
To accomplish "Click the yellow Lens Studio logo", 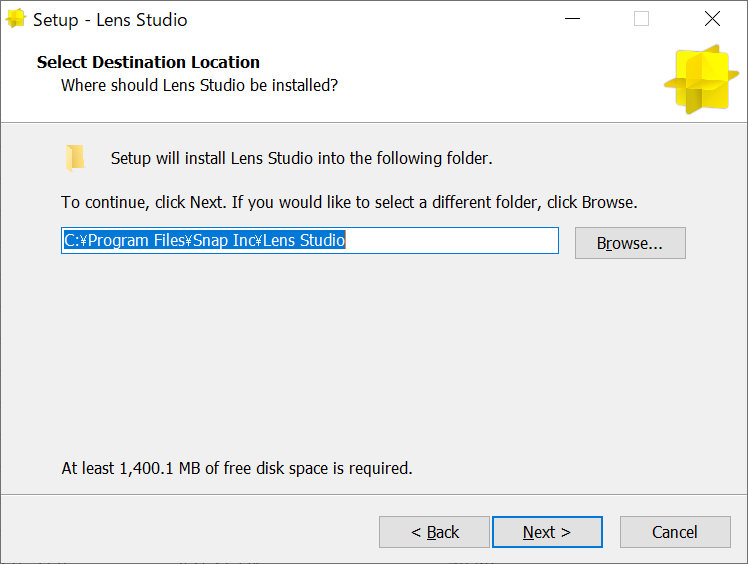I will [701, 79].
